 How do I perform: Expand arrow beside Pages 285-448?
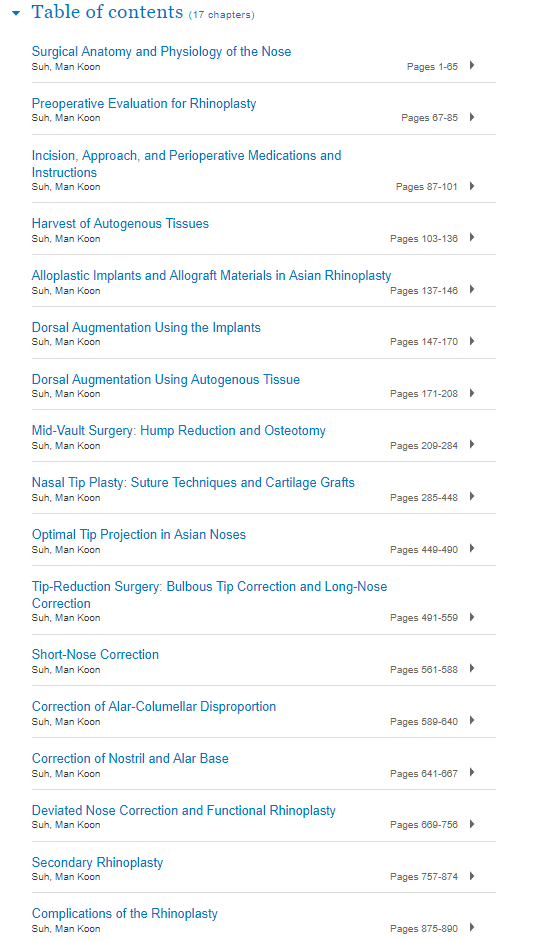[472, 496]
